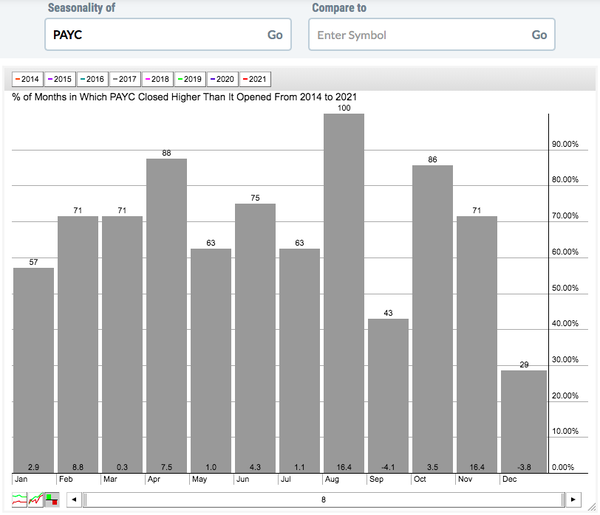
Task: Toggle the 2015 year legend
Action: tap(59, 79)
